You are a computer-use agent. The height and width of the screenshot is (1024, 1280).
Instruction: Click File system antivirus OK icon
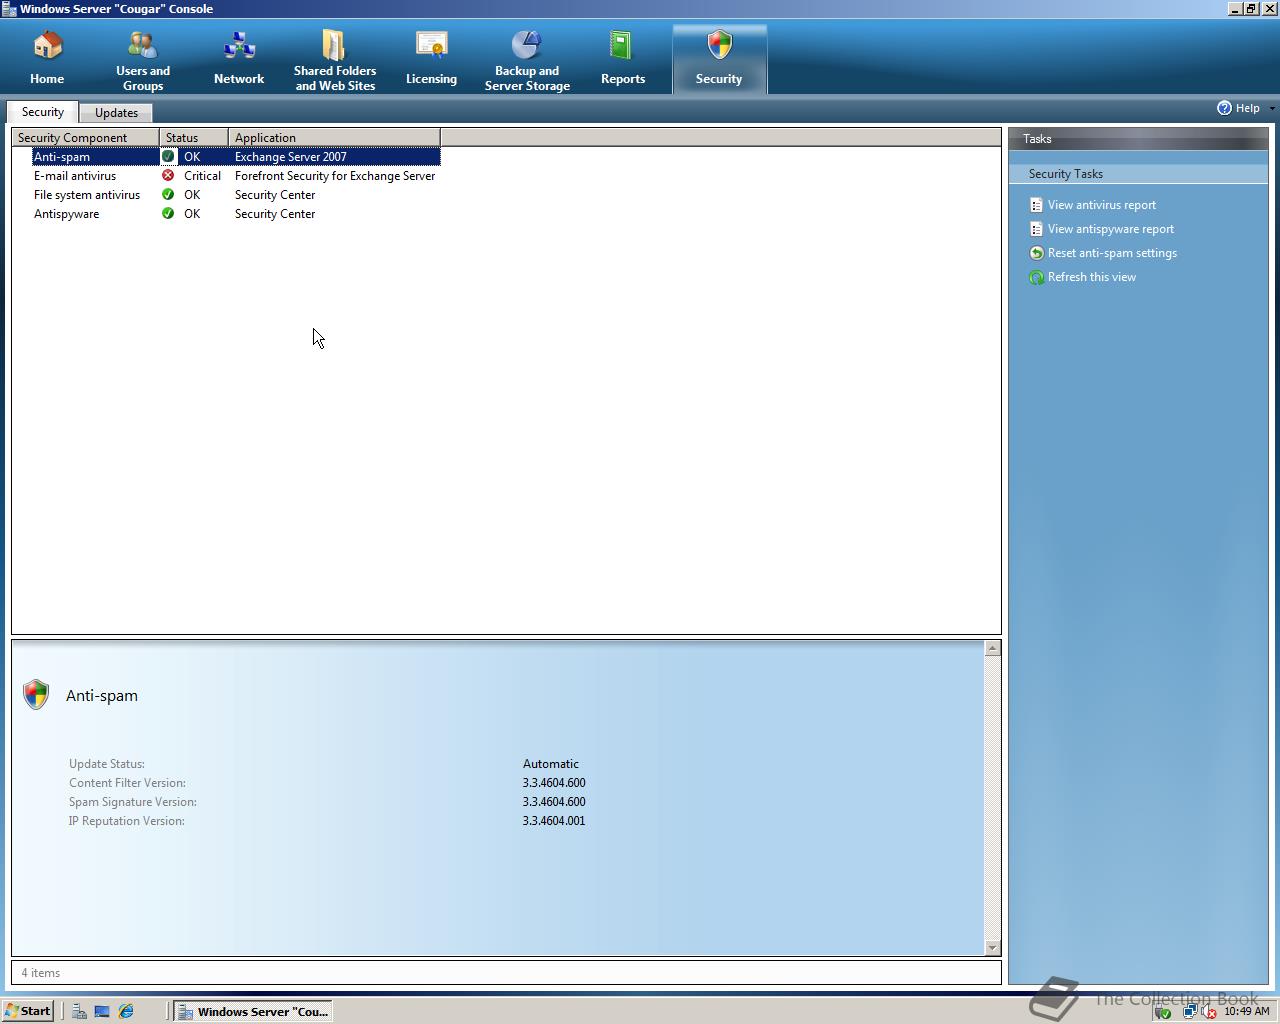tap(168, 194)
